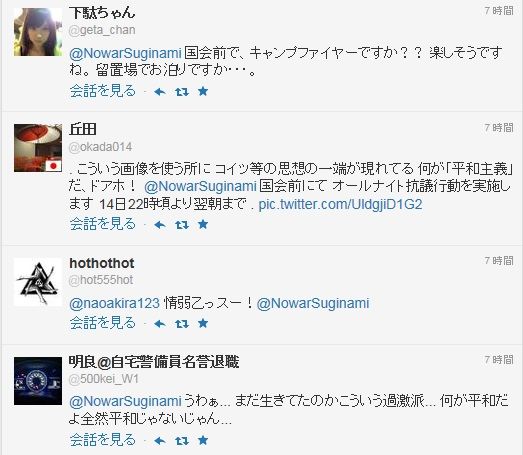This screenshot has width=523, height=455.
Task: Reply to okada014's tweet
Action: coord(160,225)
